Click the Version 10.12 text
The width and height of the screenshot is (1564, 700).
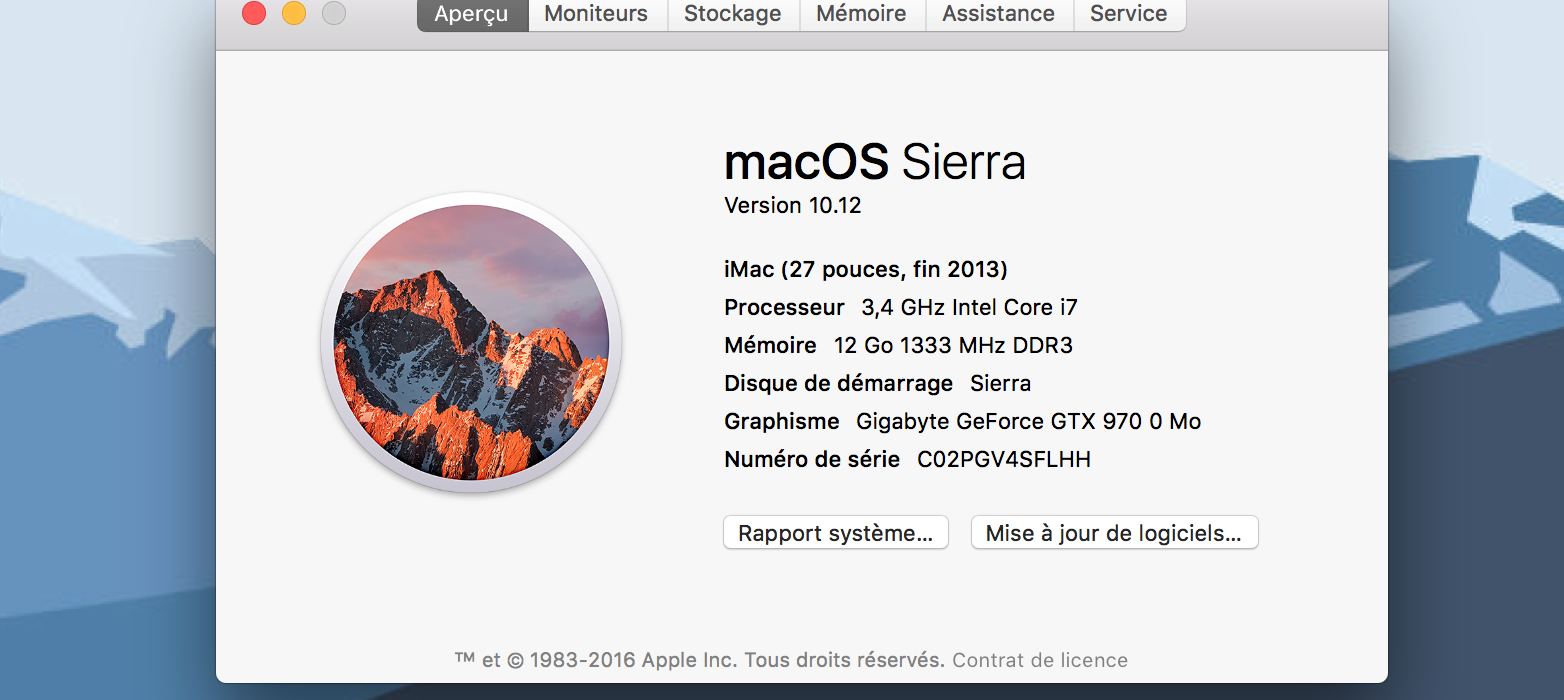pyautogui.click(x=793, y=206)
